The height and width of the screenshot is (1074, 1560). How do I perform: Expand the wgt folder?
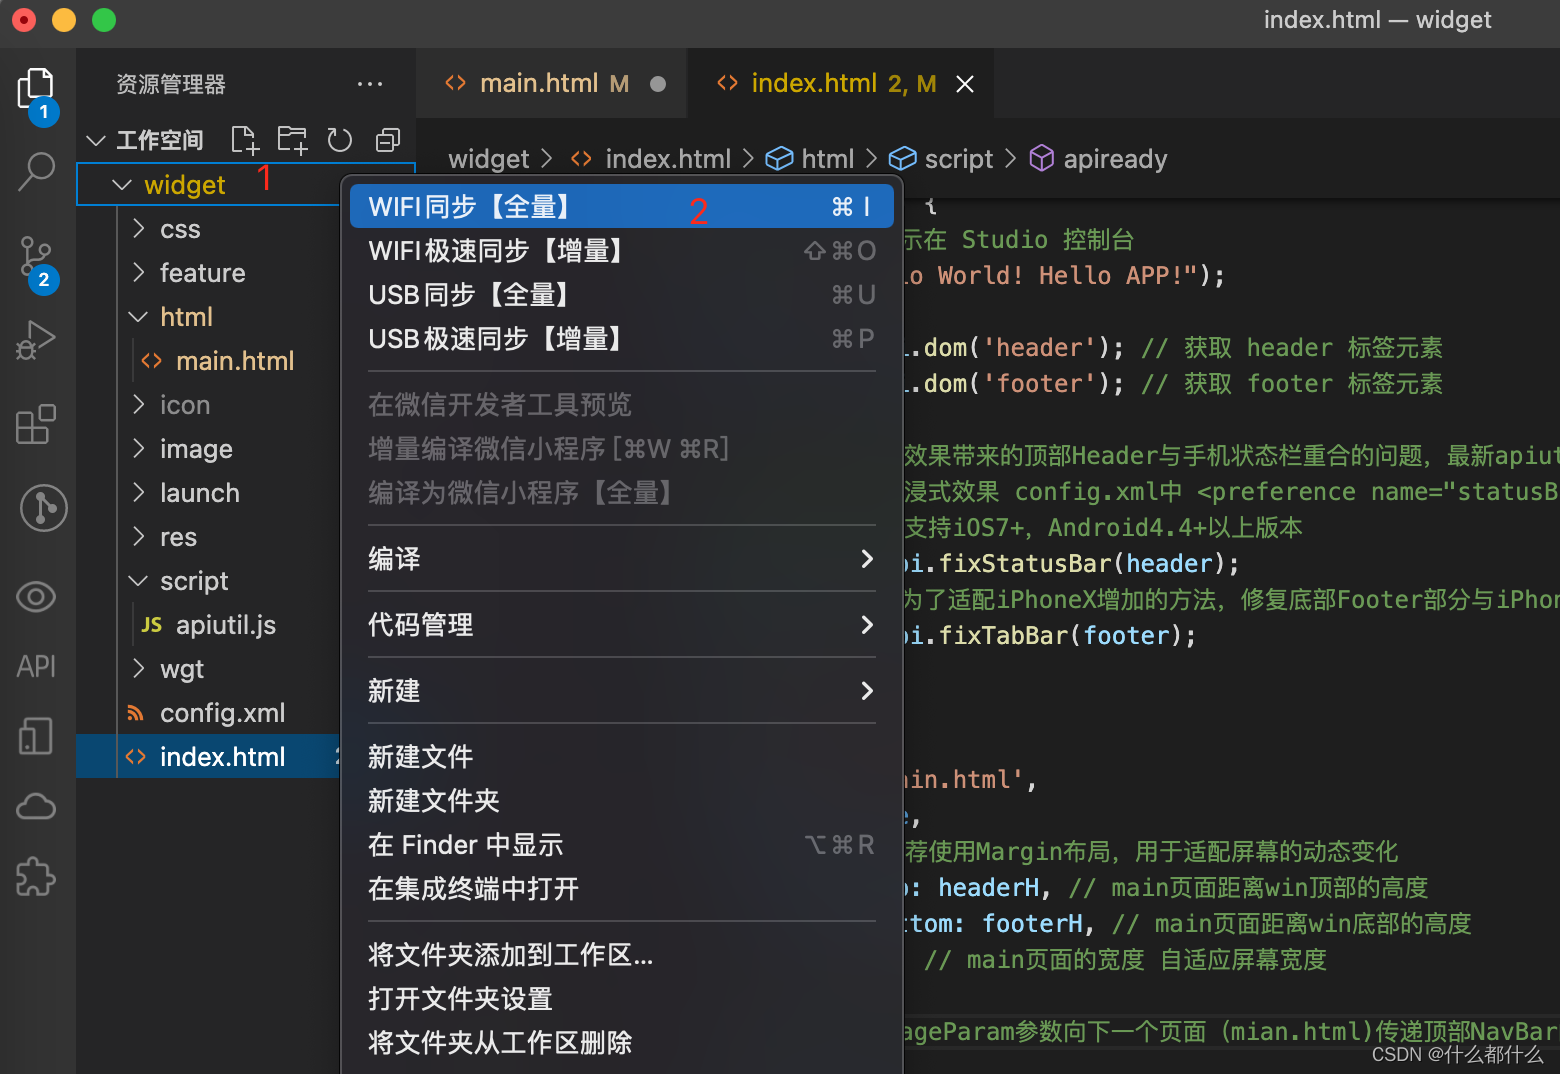coord(139,669)
